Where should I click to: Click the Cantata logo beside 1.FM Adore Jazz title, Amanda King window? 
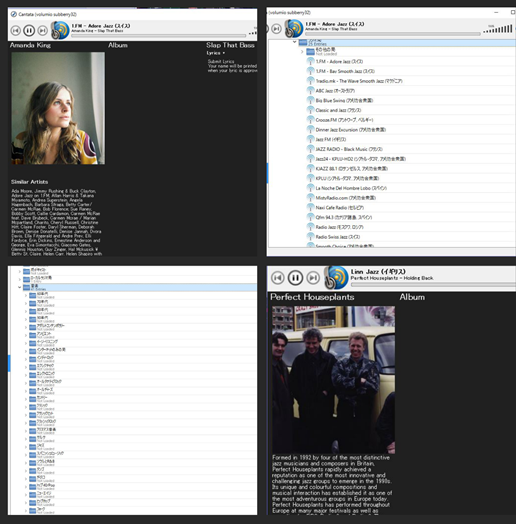click(60, 30)
